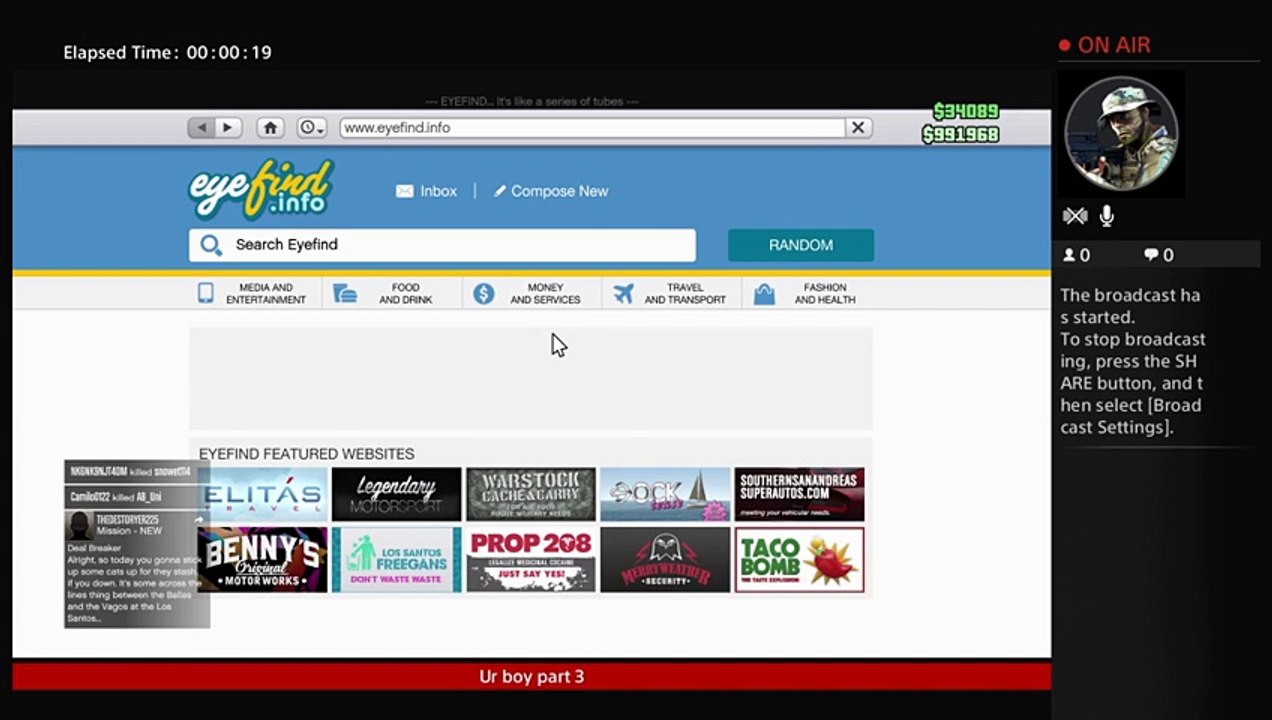Open the Elitas Travel website tile

point(262,494)
